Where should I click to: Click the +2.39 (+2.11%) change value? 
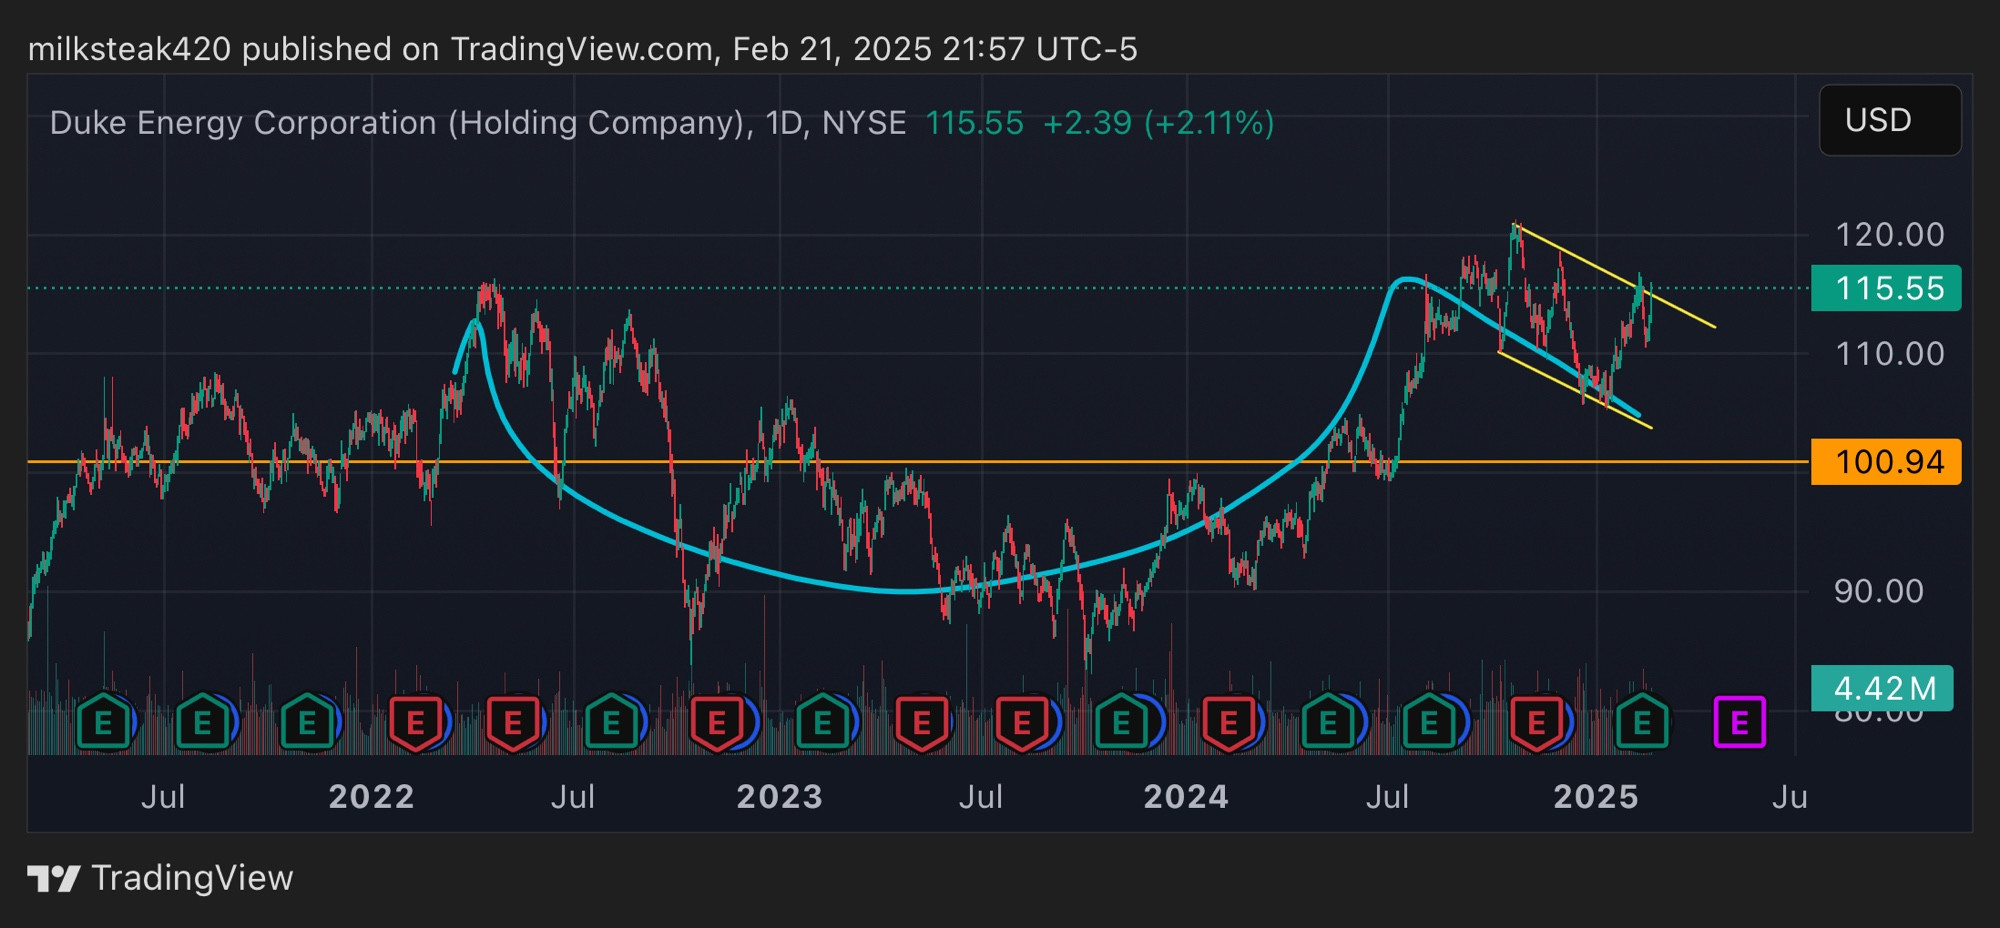pos(1158,123)
